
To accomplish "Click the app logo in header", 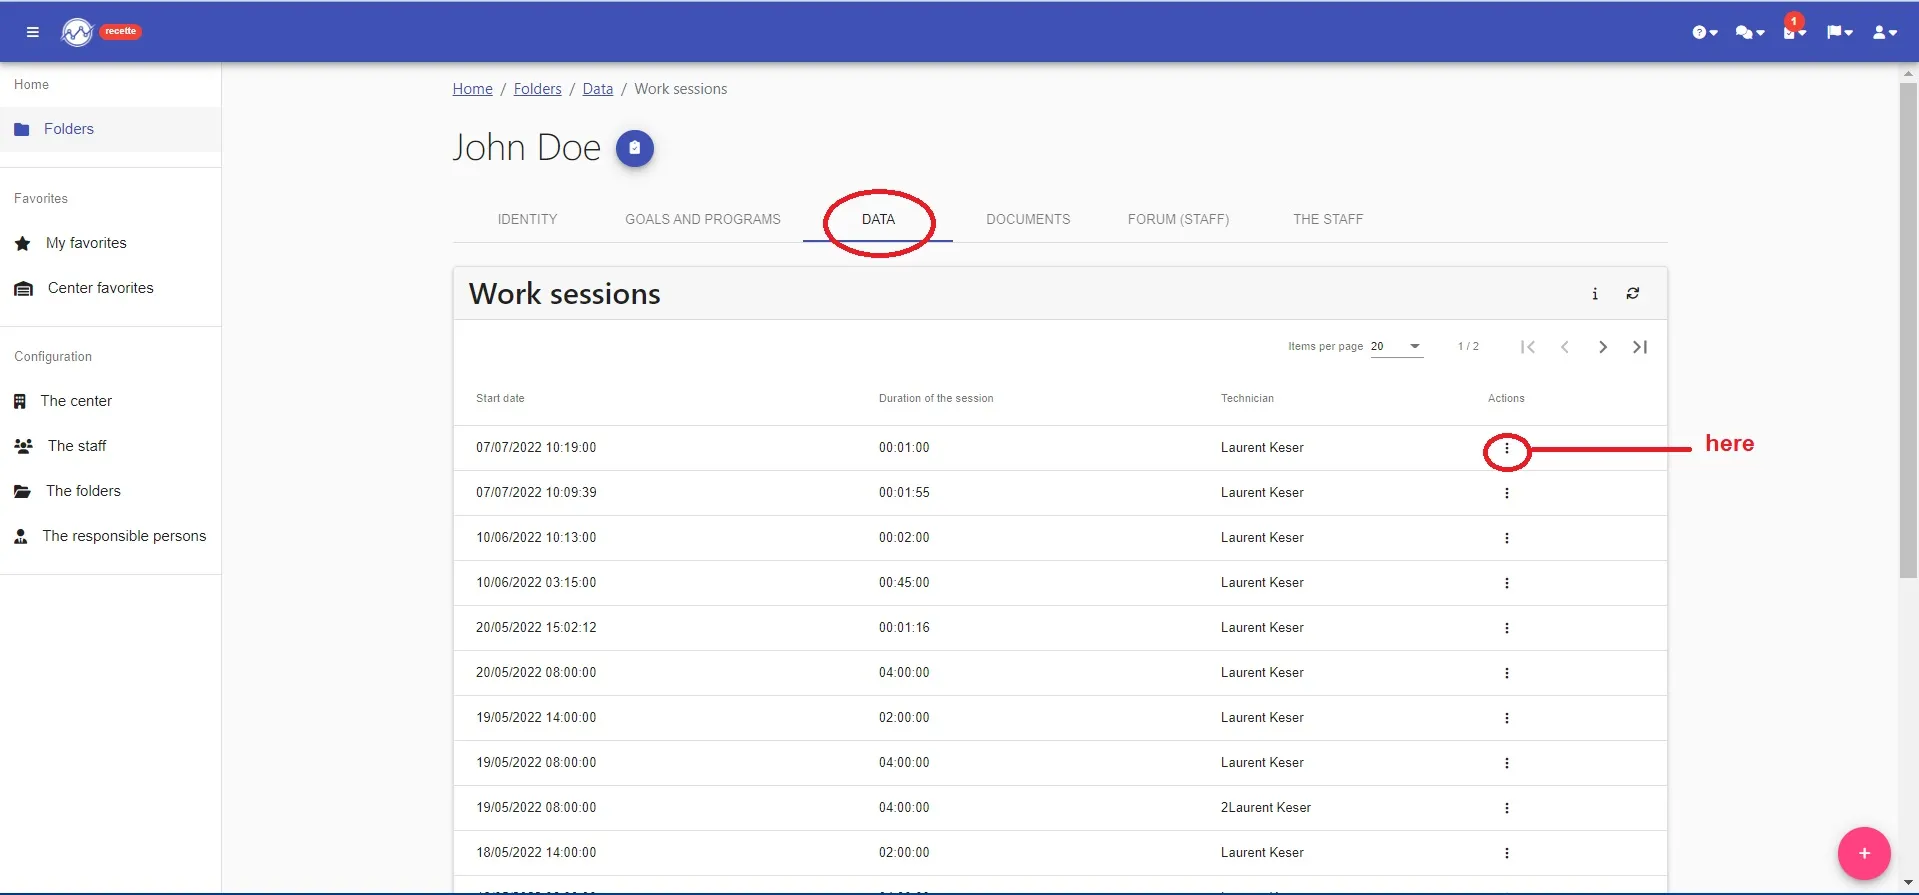I will pyautogui.click(x=77, y=32).
